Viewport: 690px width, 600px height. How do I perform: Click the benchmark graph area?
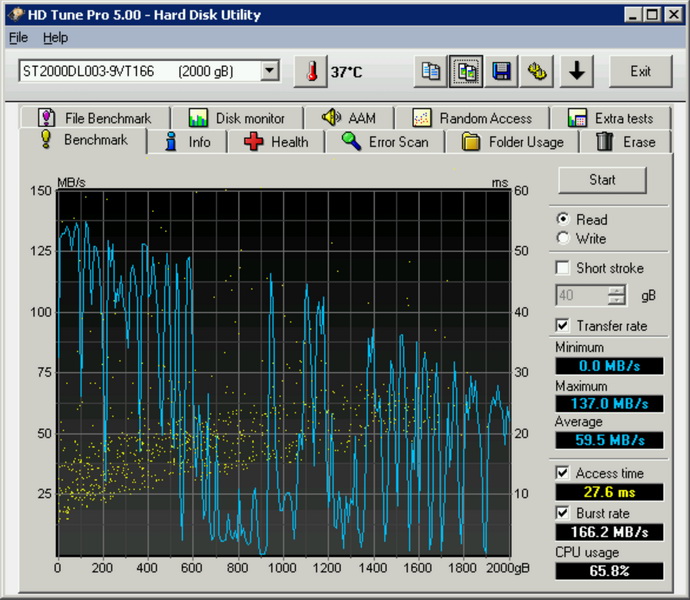point(284,373)
